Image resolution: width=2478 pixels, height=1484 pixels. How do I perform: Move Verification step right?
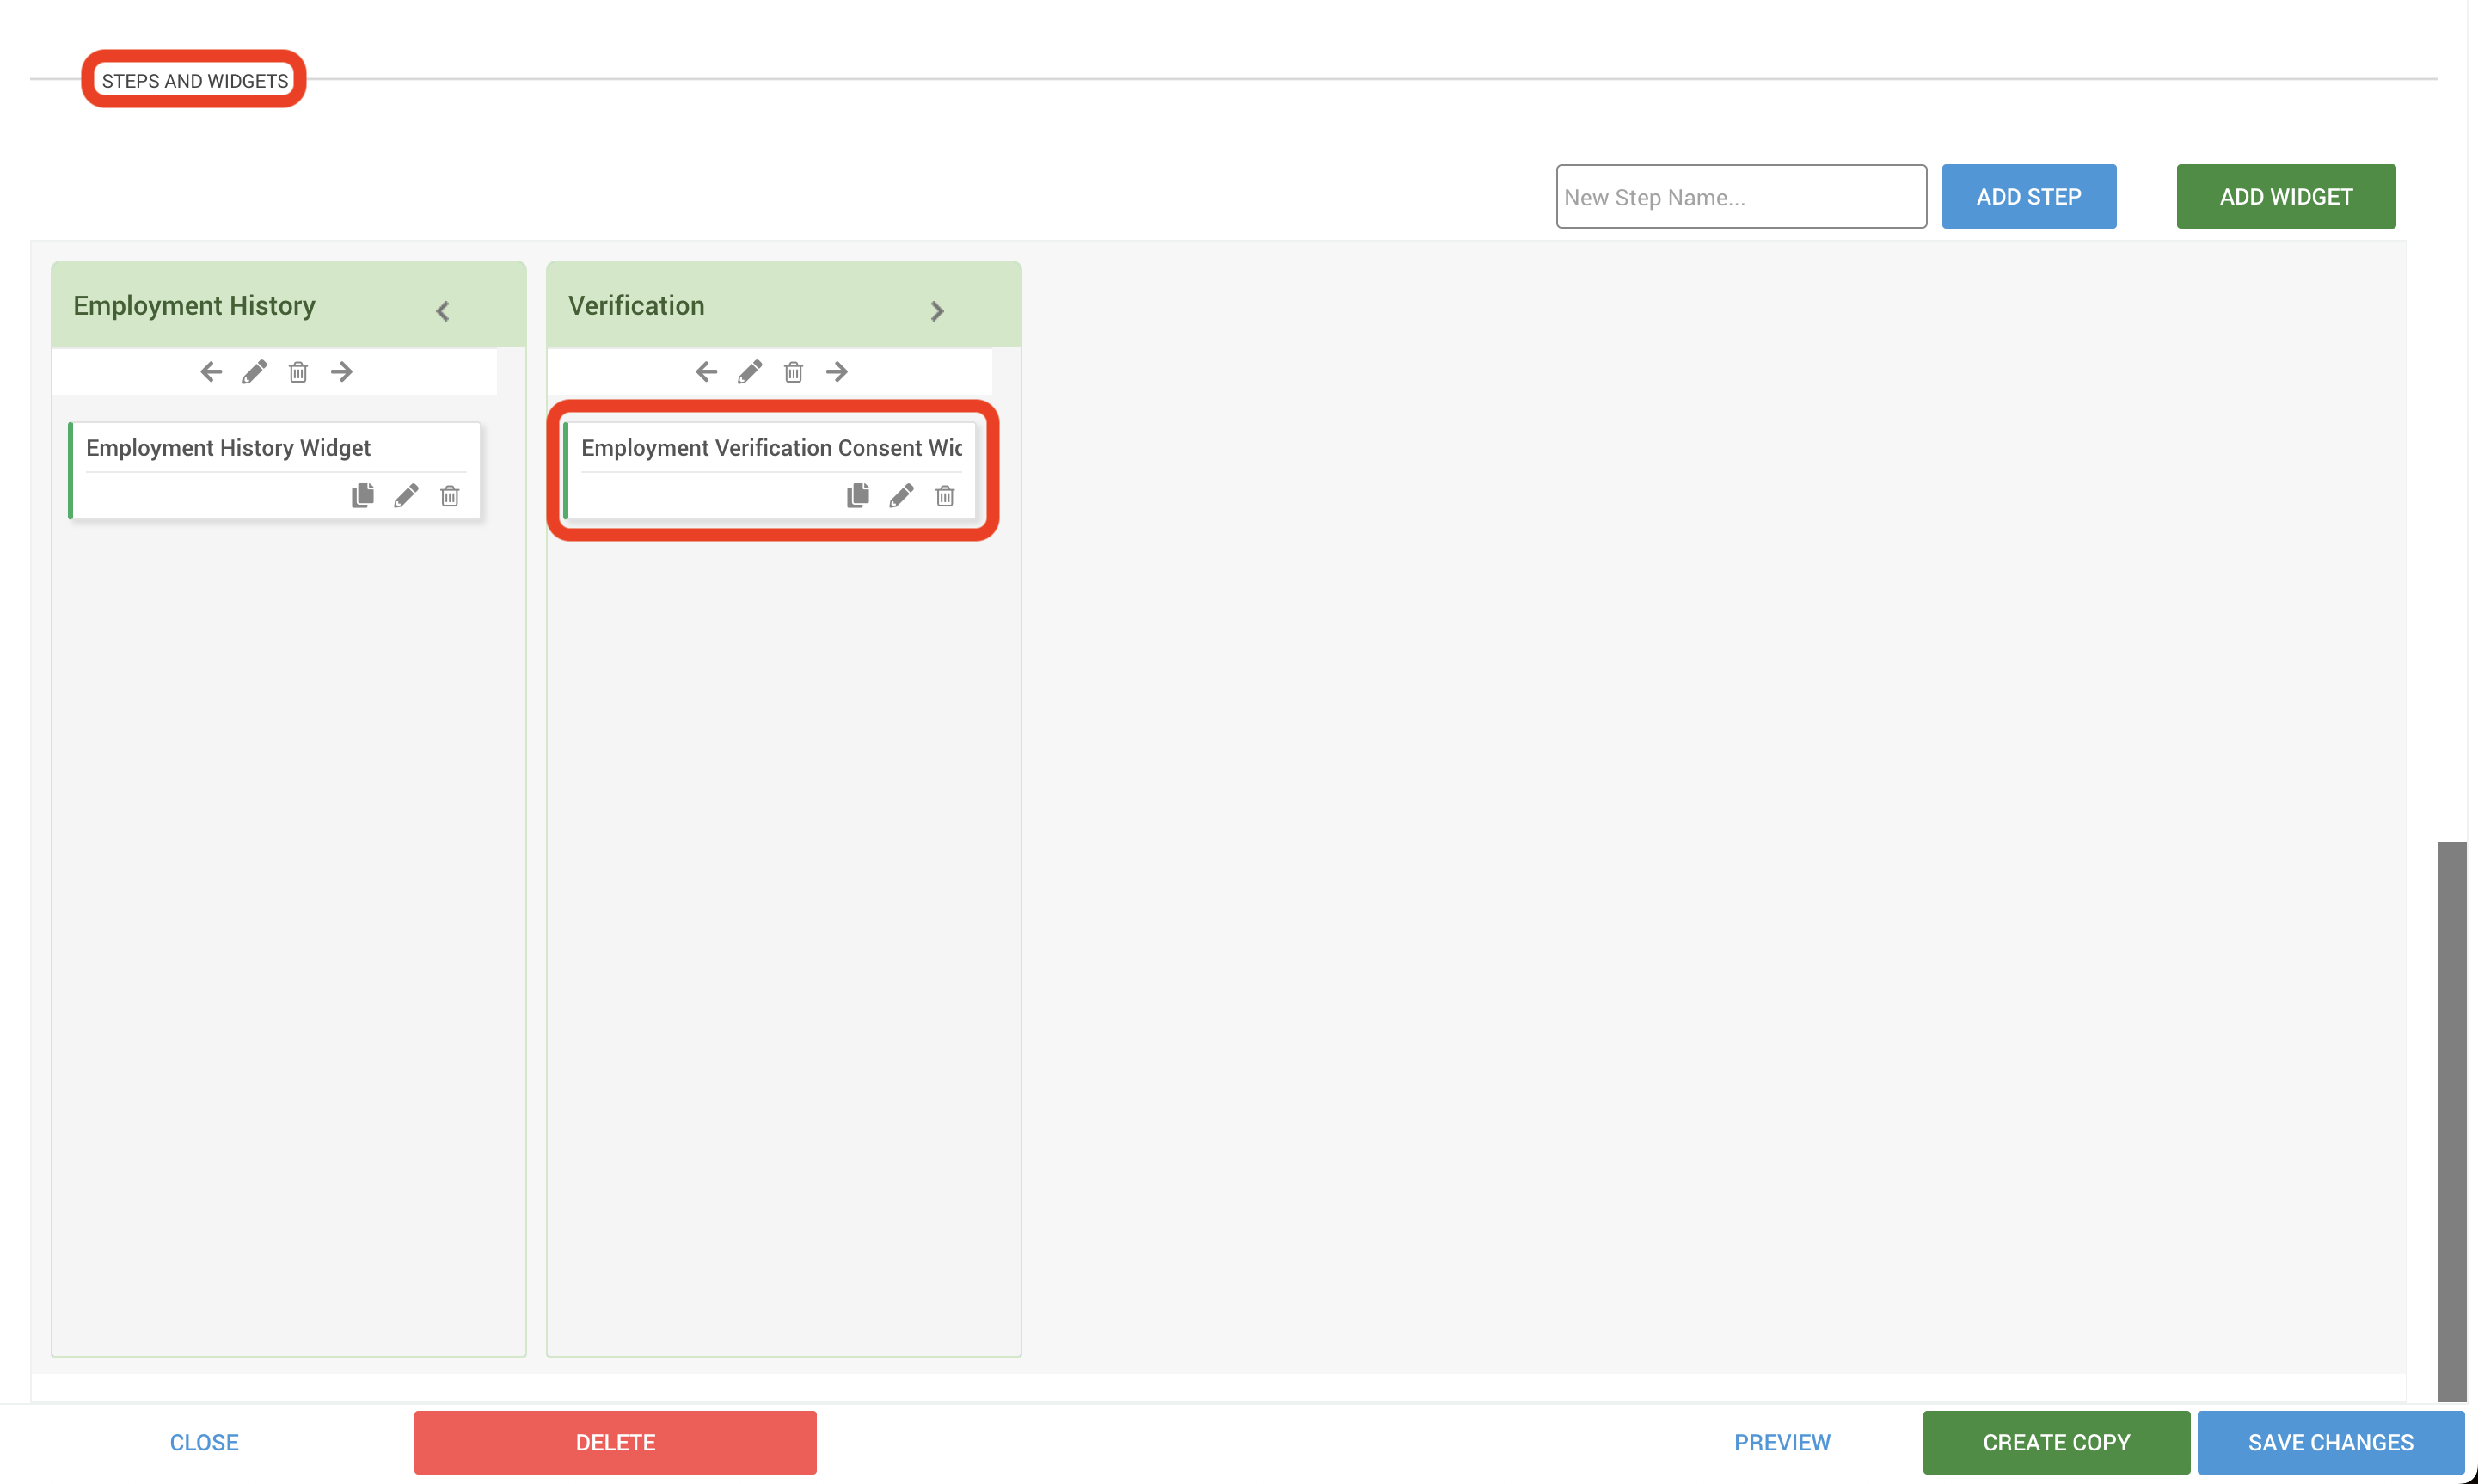click(x=837, y=372)
